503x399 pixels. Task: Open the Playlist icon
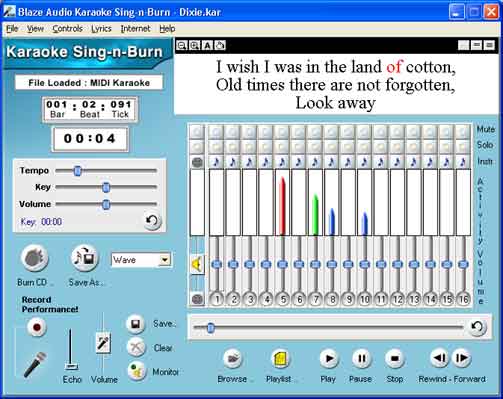coord(280,359)
